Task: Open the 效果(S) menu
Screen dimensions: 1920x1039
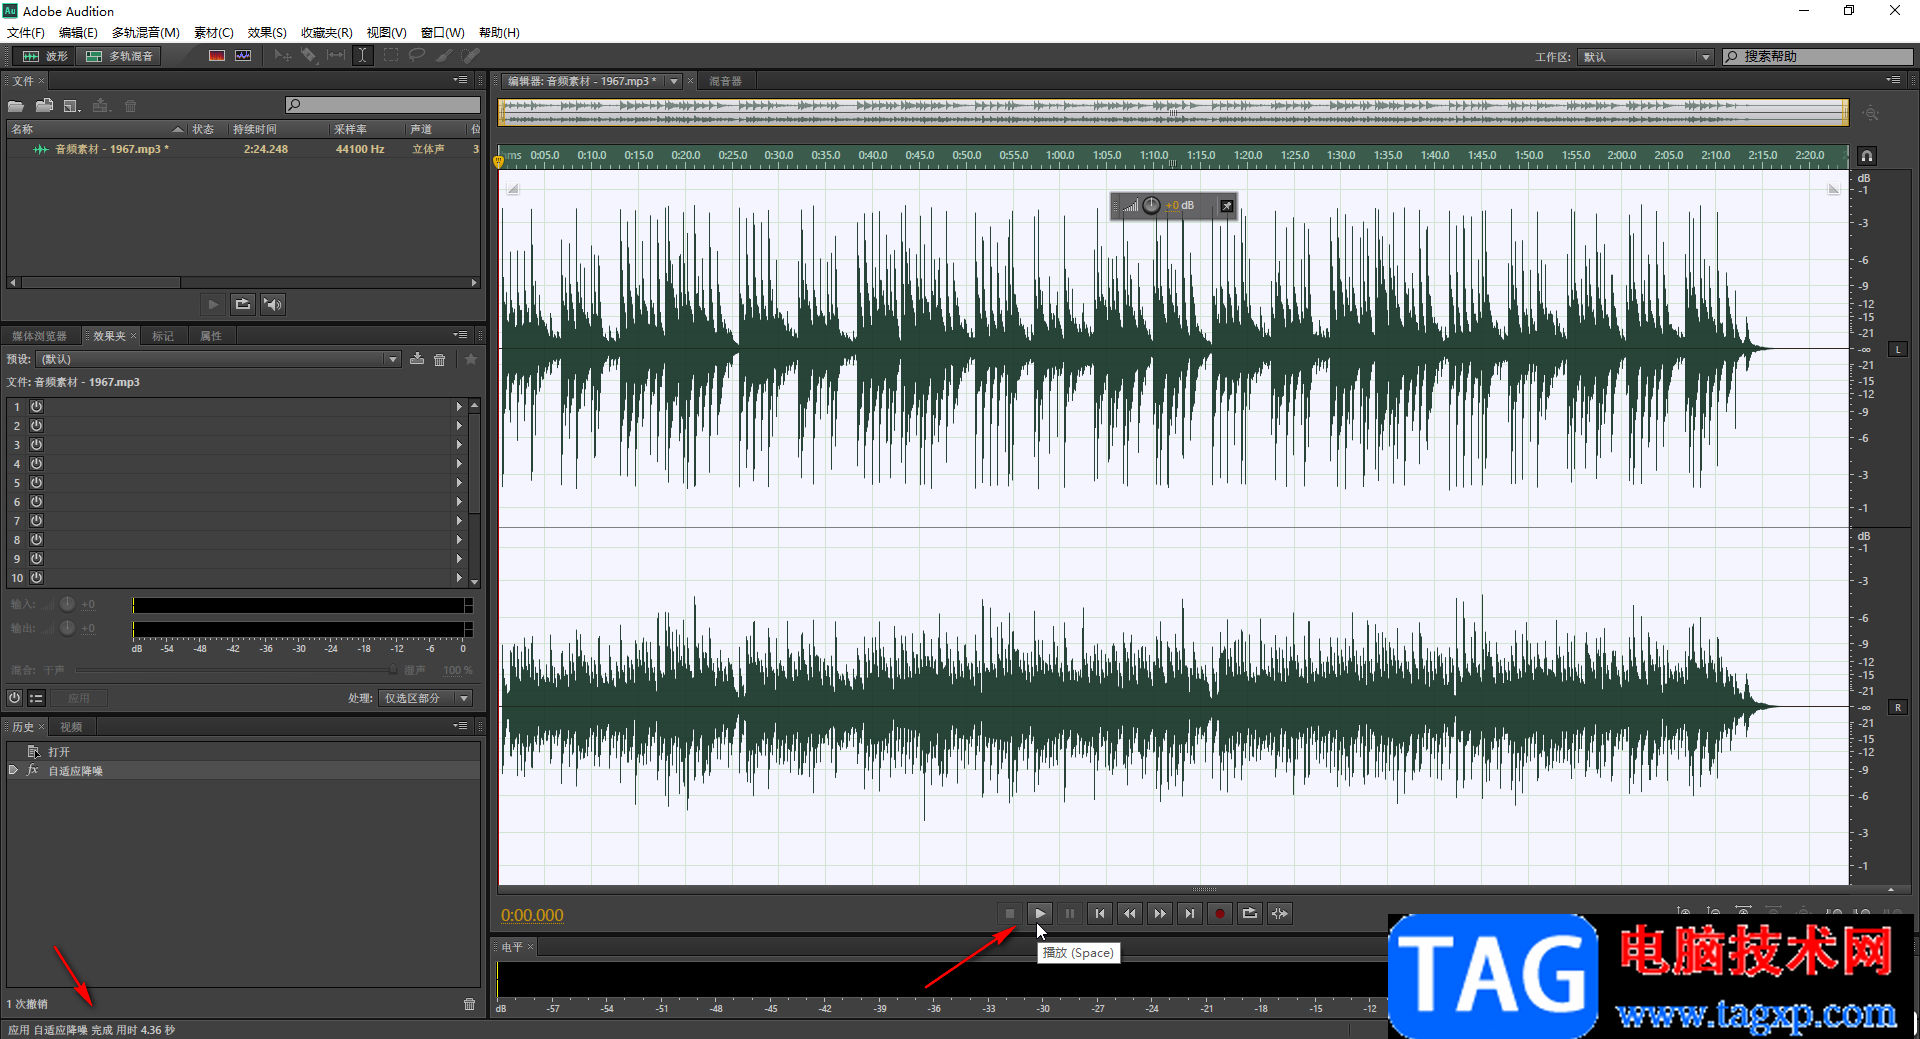Action: 267,32
